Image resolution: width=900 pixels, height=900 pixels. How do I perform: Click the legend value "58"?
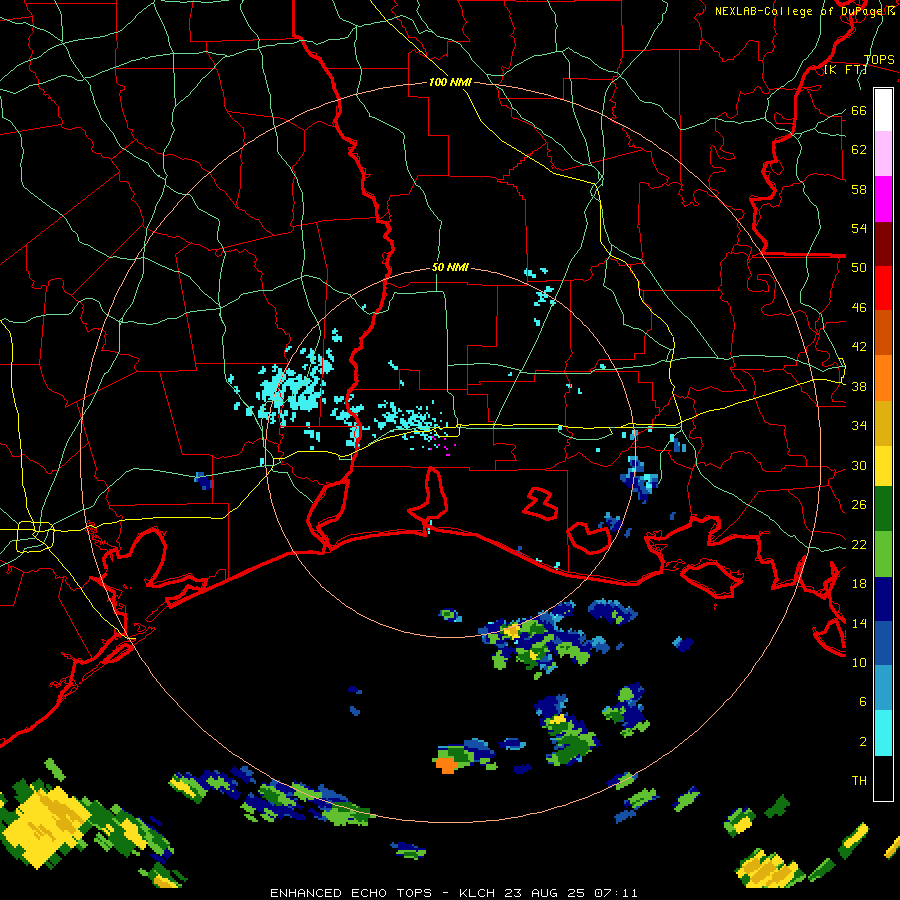pyautogui.click(x=859, y=189)
